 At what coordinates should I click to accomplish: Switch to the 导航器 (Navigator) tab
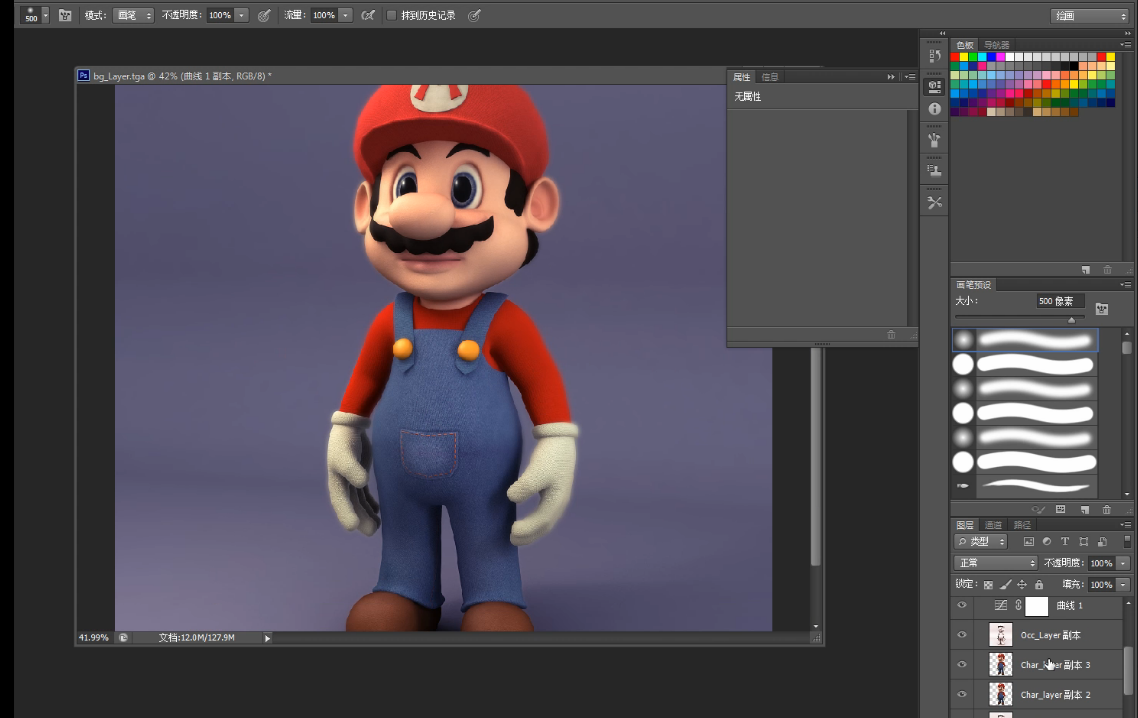click(x=997, y=45)
